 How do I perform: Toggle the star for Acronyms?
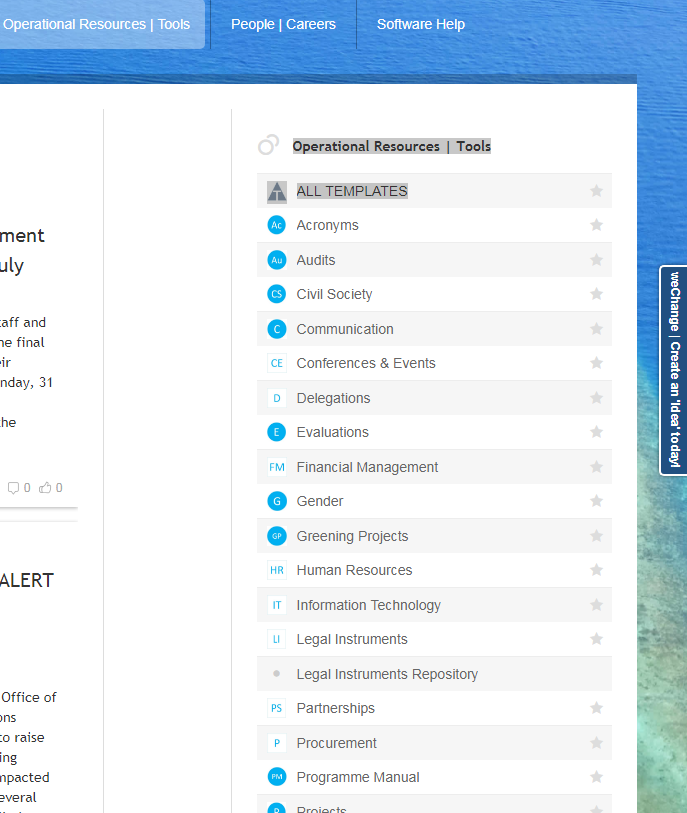click(596, 225)
